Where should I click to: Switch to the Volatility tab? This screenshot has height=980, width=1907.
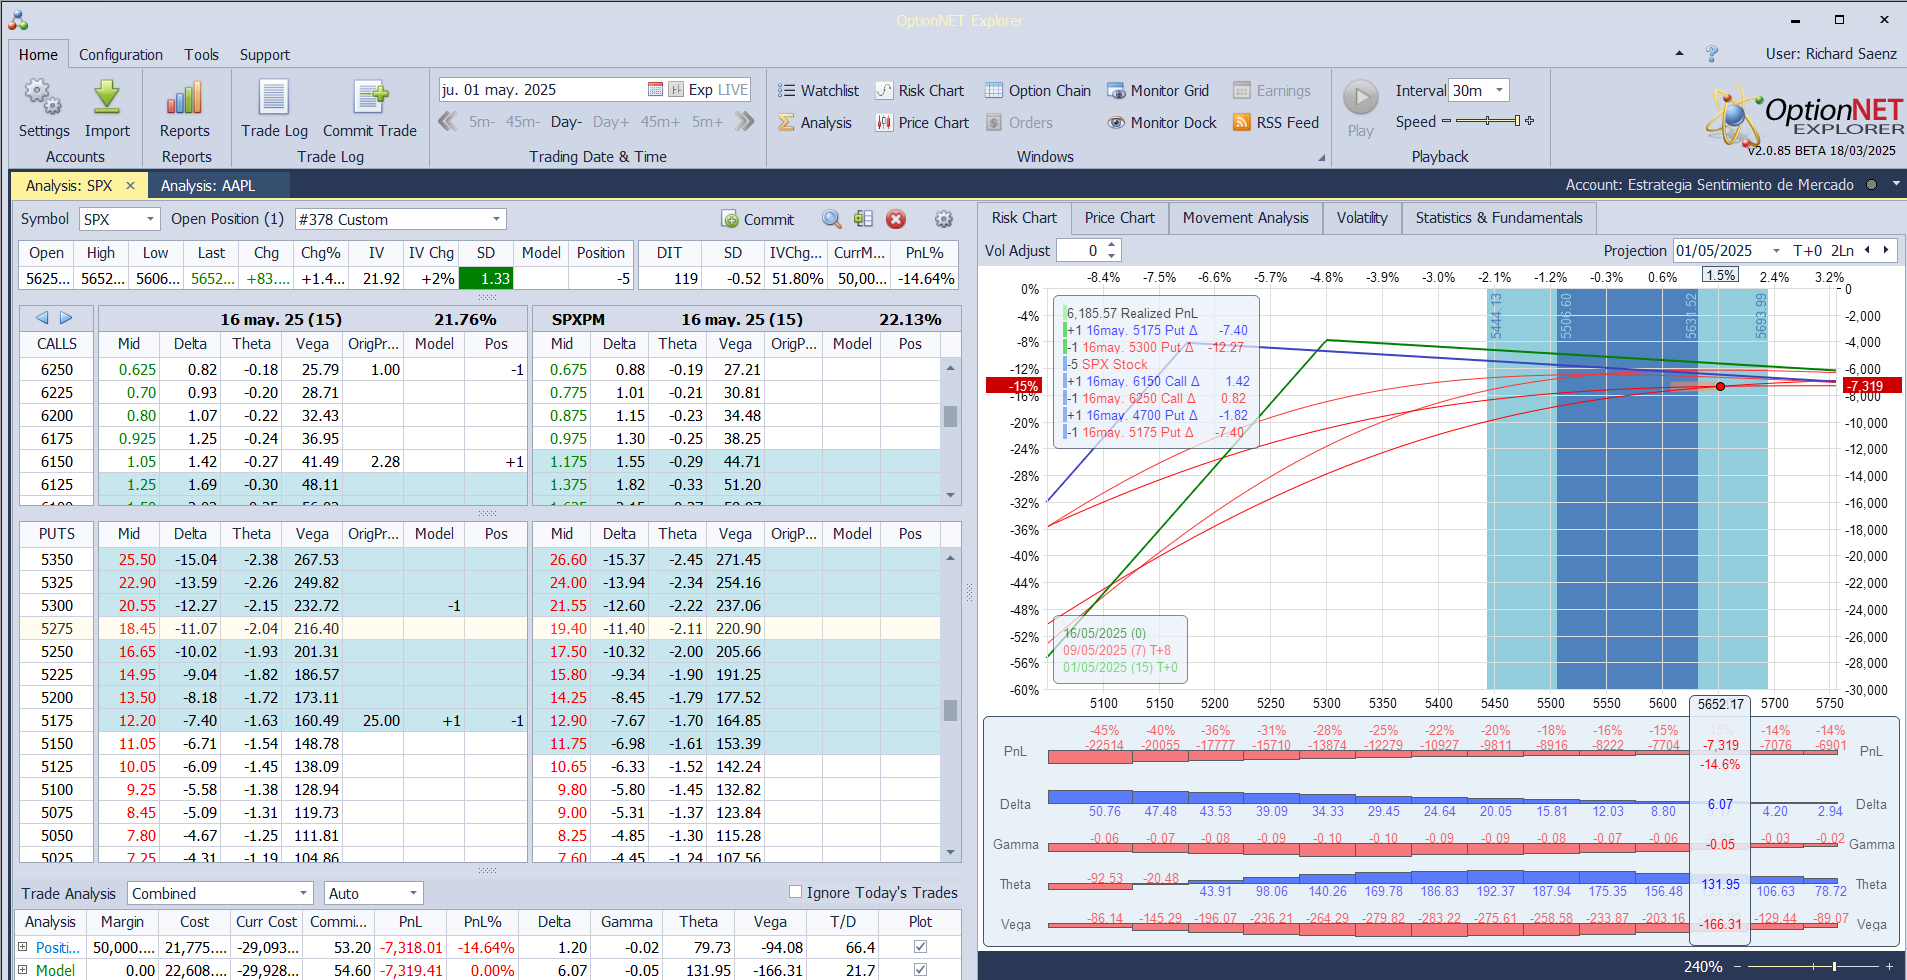1362,218
